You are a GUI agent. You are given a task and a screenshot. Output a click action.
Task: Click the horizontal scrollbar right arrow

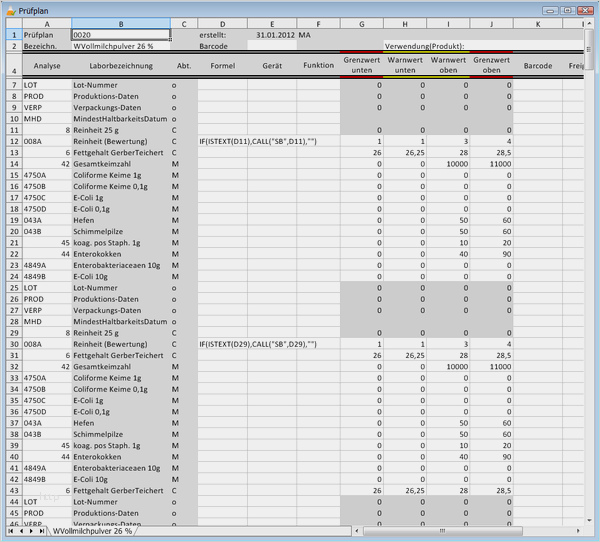[x=578, y=531]
